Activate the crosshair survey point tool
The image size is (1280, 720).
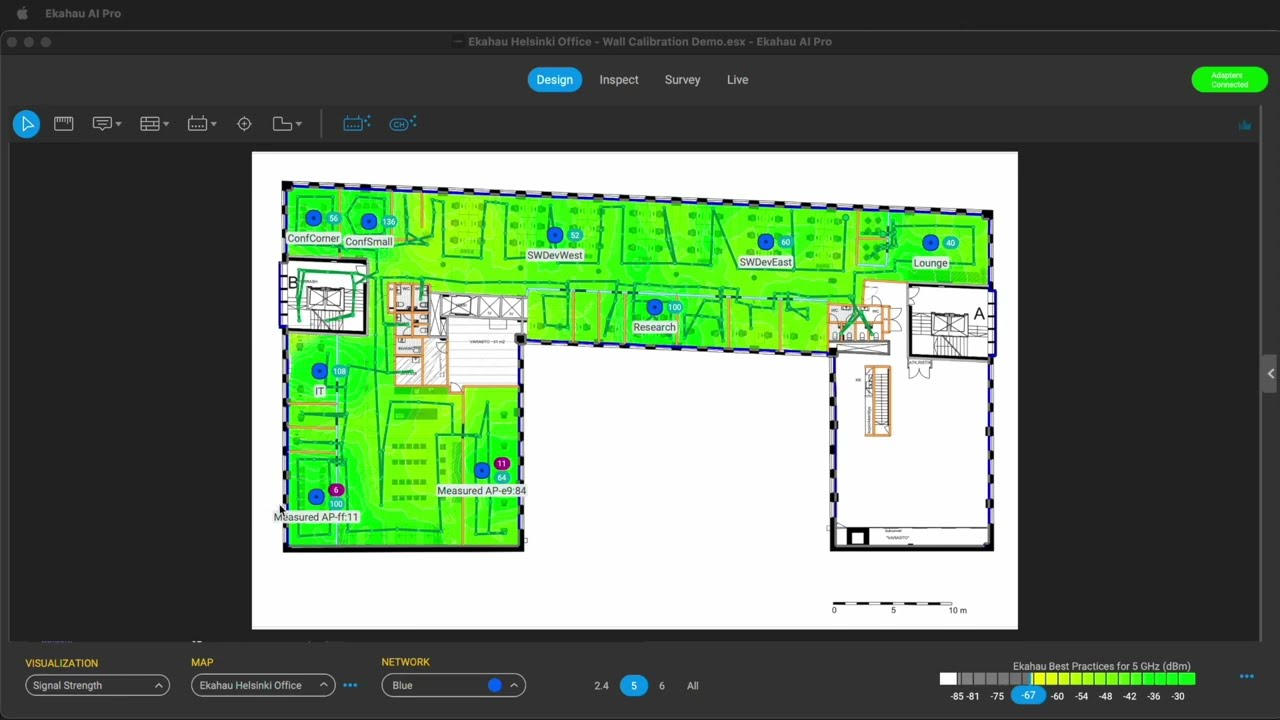tap(244, 123)
